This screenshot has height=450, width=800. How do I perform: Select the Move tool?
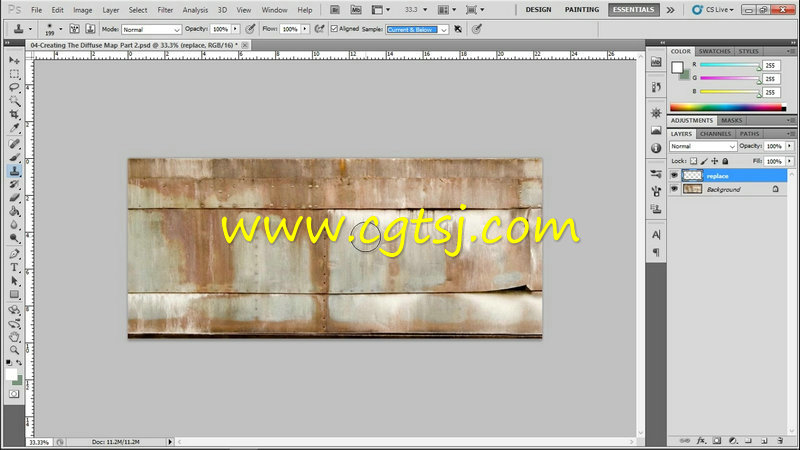14,60
